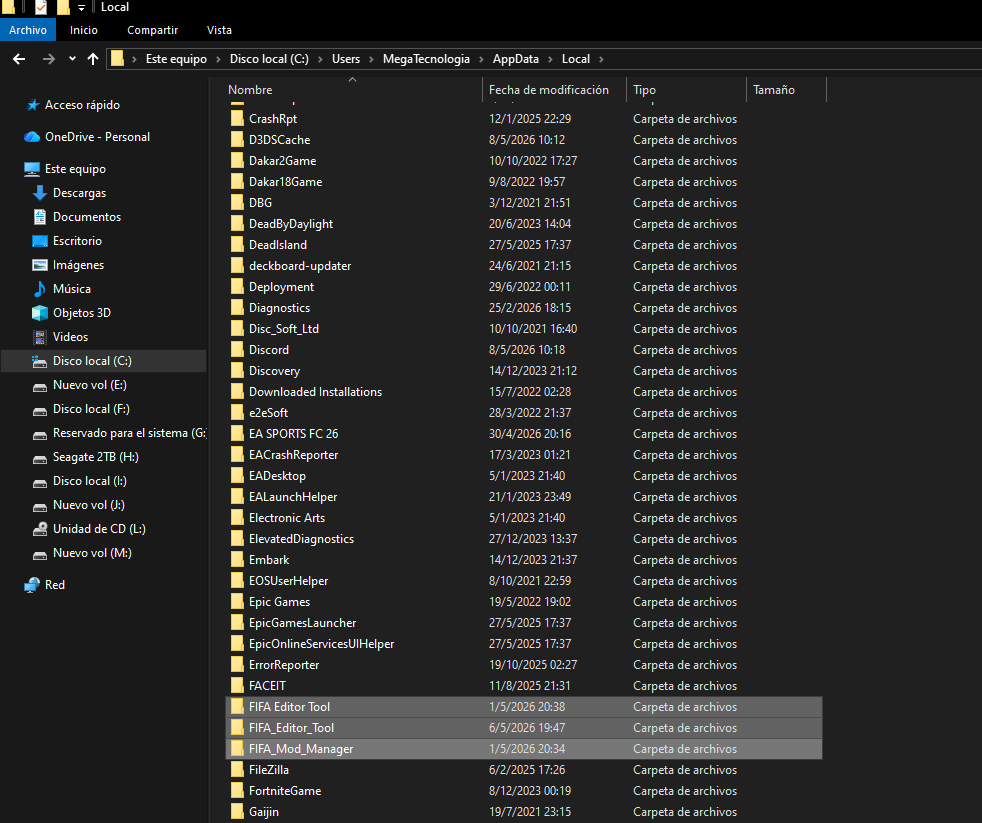
Task: Open Descargas in the sidebar
Action: tap(80, 193)
